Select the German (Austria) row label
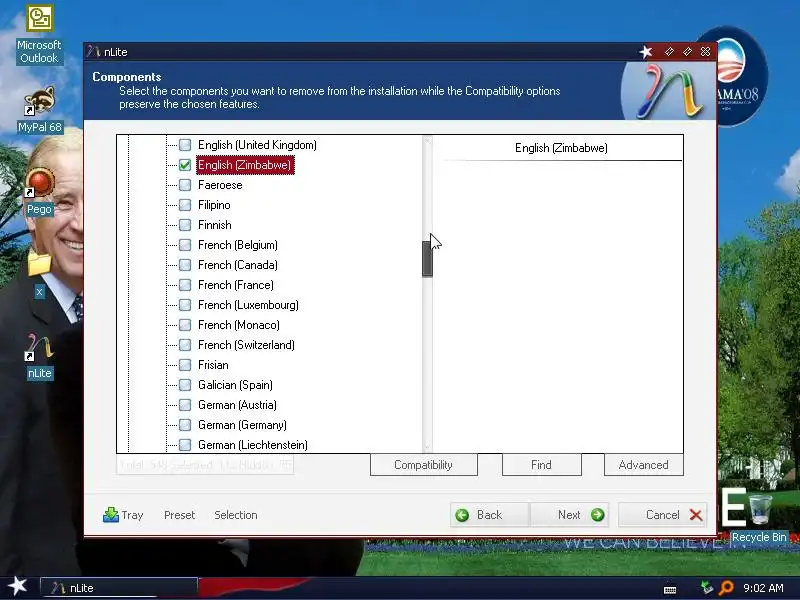The image size is (800, 600). click(237, 405)
